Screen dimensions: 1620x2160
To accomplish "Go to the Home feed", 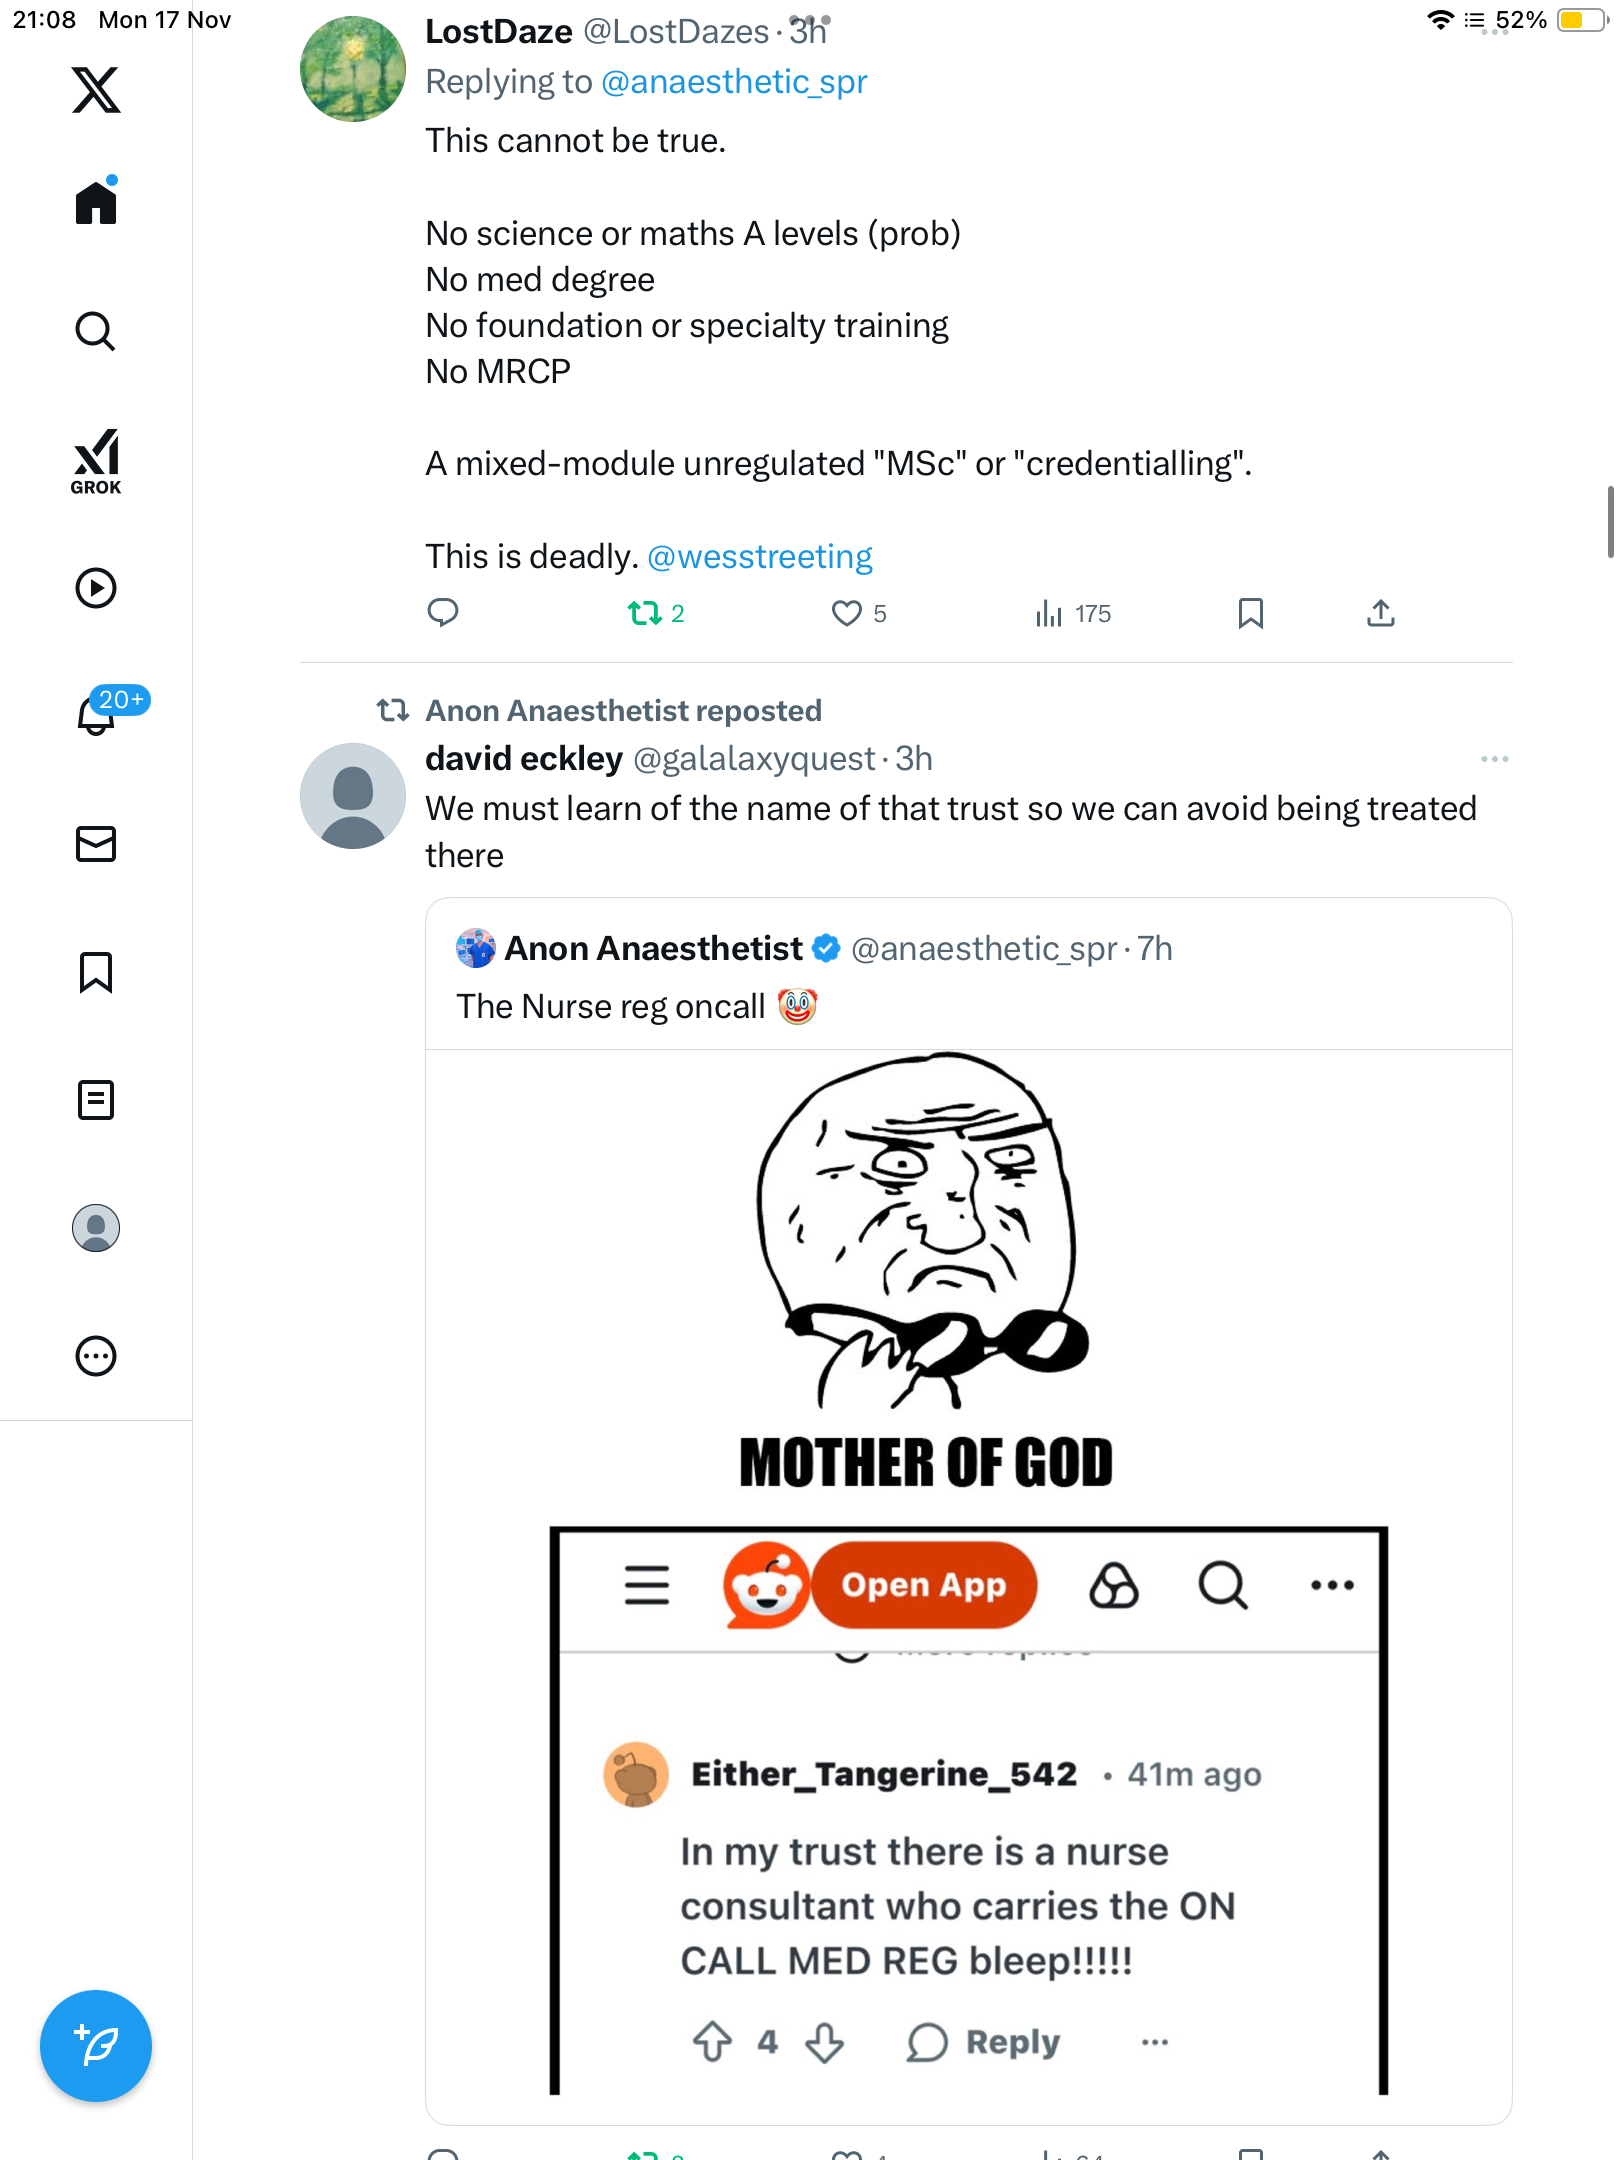I will [96, 202].
